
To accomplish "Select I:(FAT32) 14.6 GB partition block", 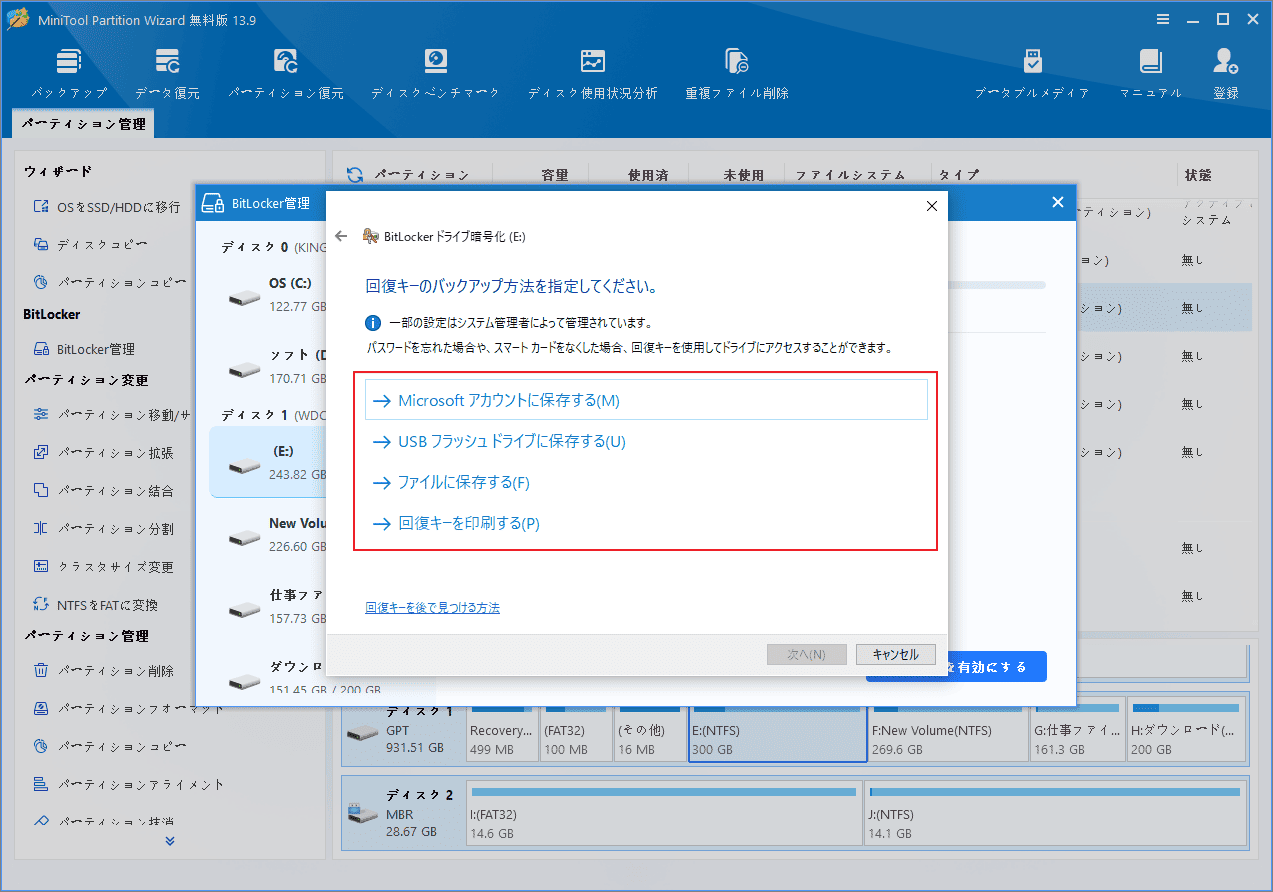I will point(663,812).
